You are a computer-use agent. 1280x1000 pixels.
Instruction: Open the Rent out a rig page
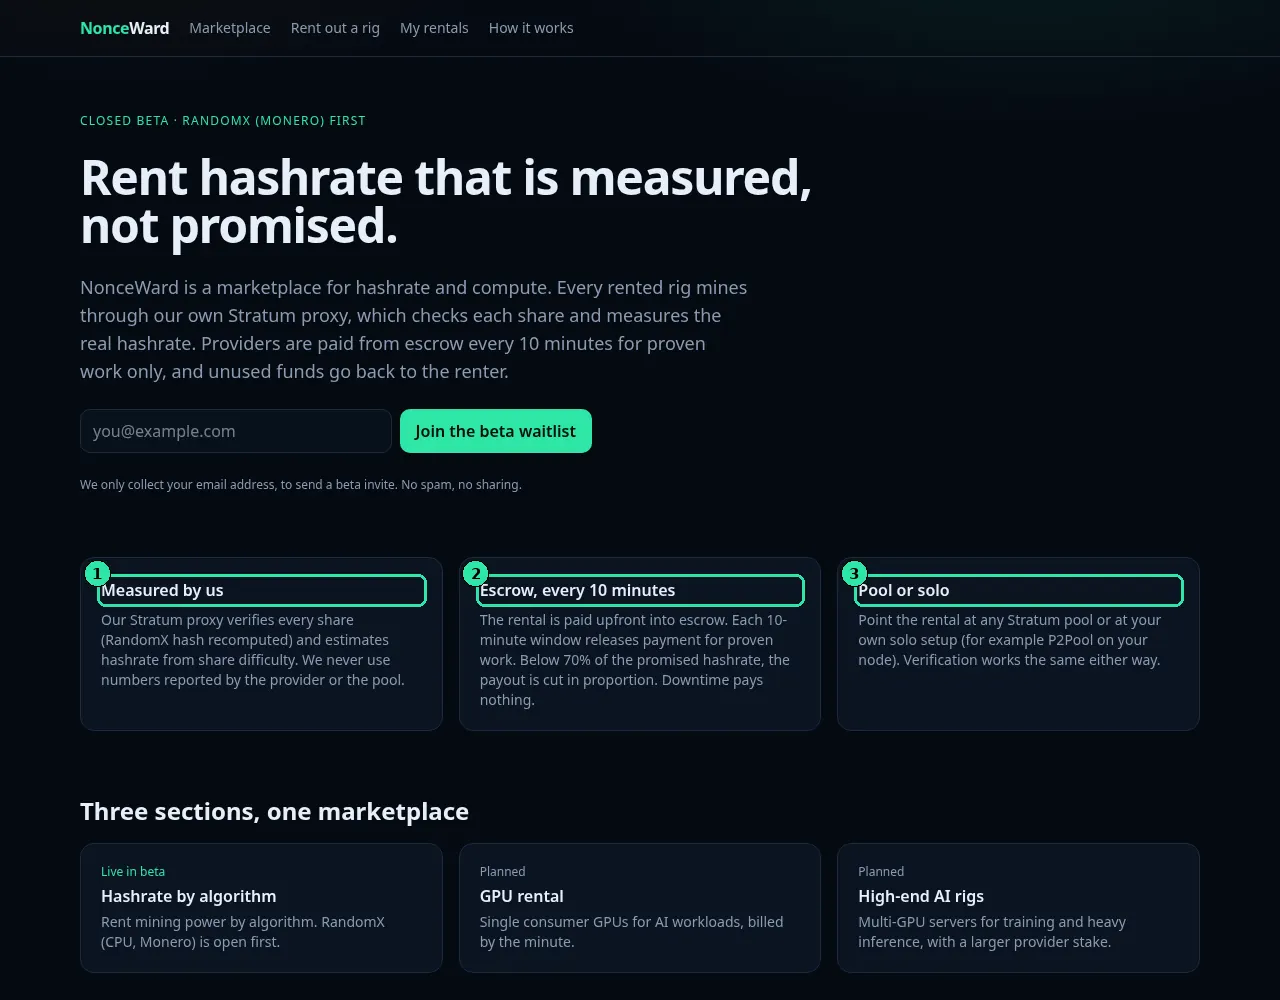335,28
